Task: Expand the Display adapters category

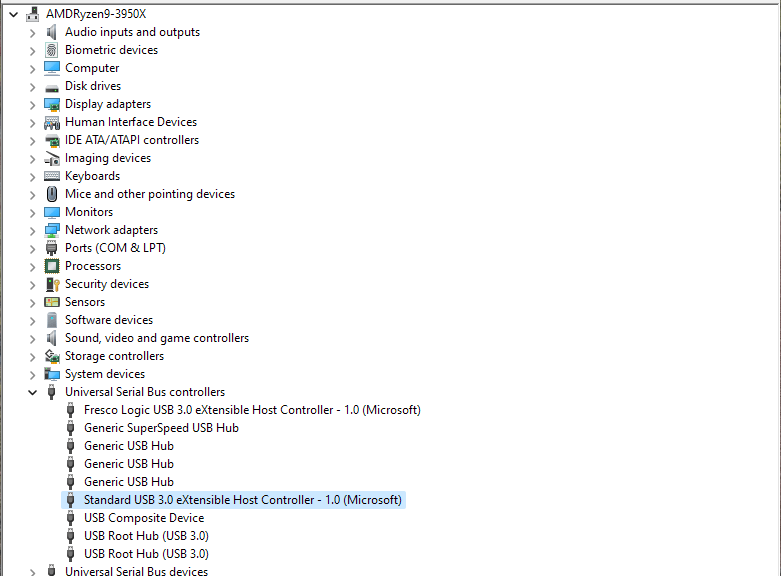Action: [x=32, y=105]
